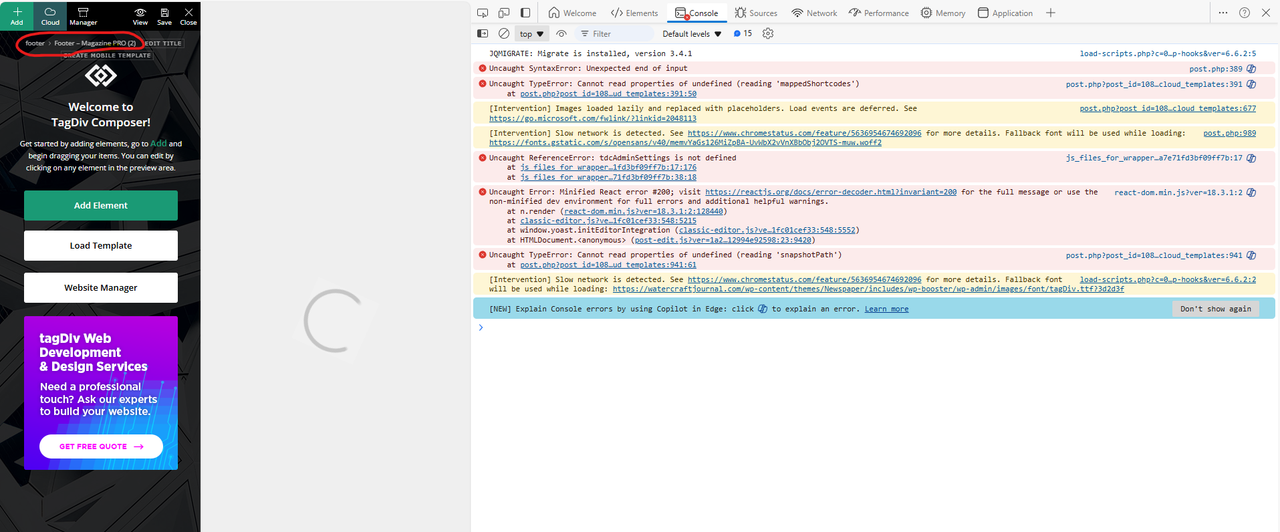Open the templates:941:61 stack trace link
Viewport: 1280px width, 532px height.
[x=608, y=265]
